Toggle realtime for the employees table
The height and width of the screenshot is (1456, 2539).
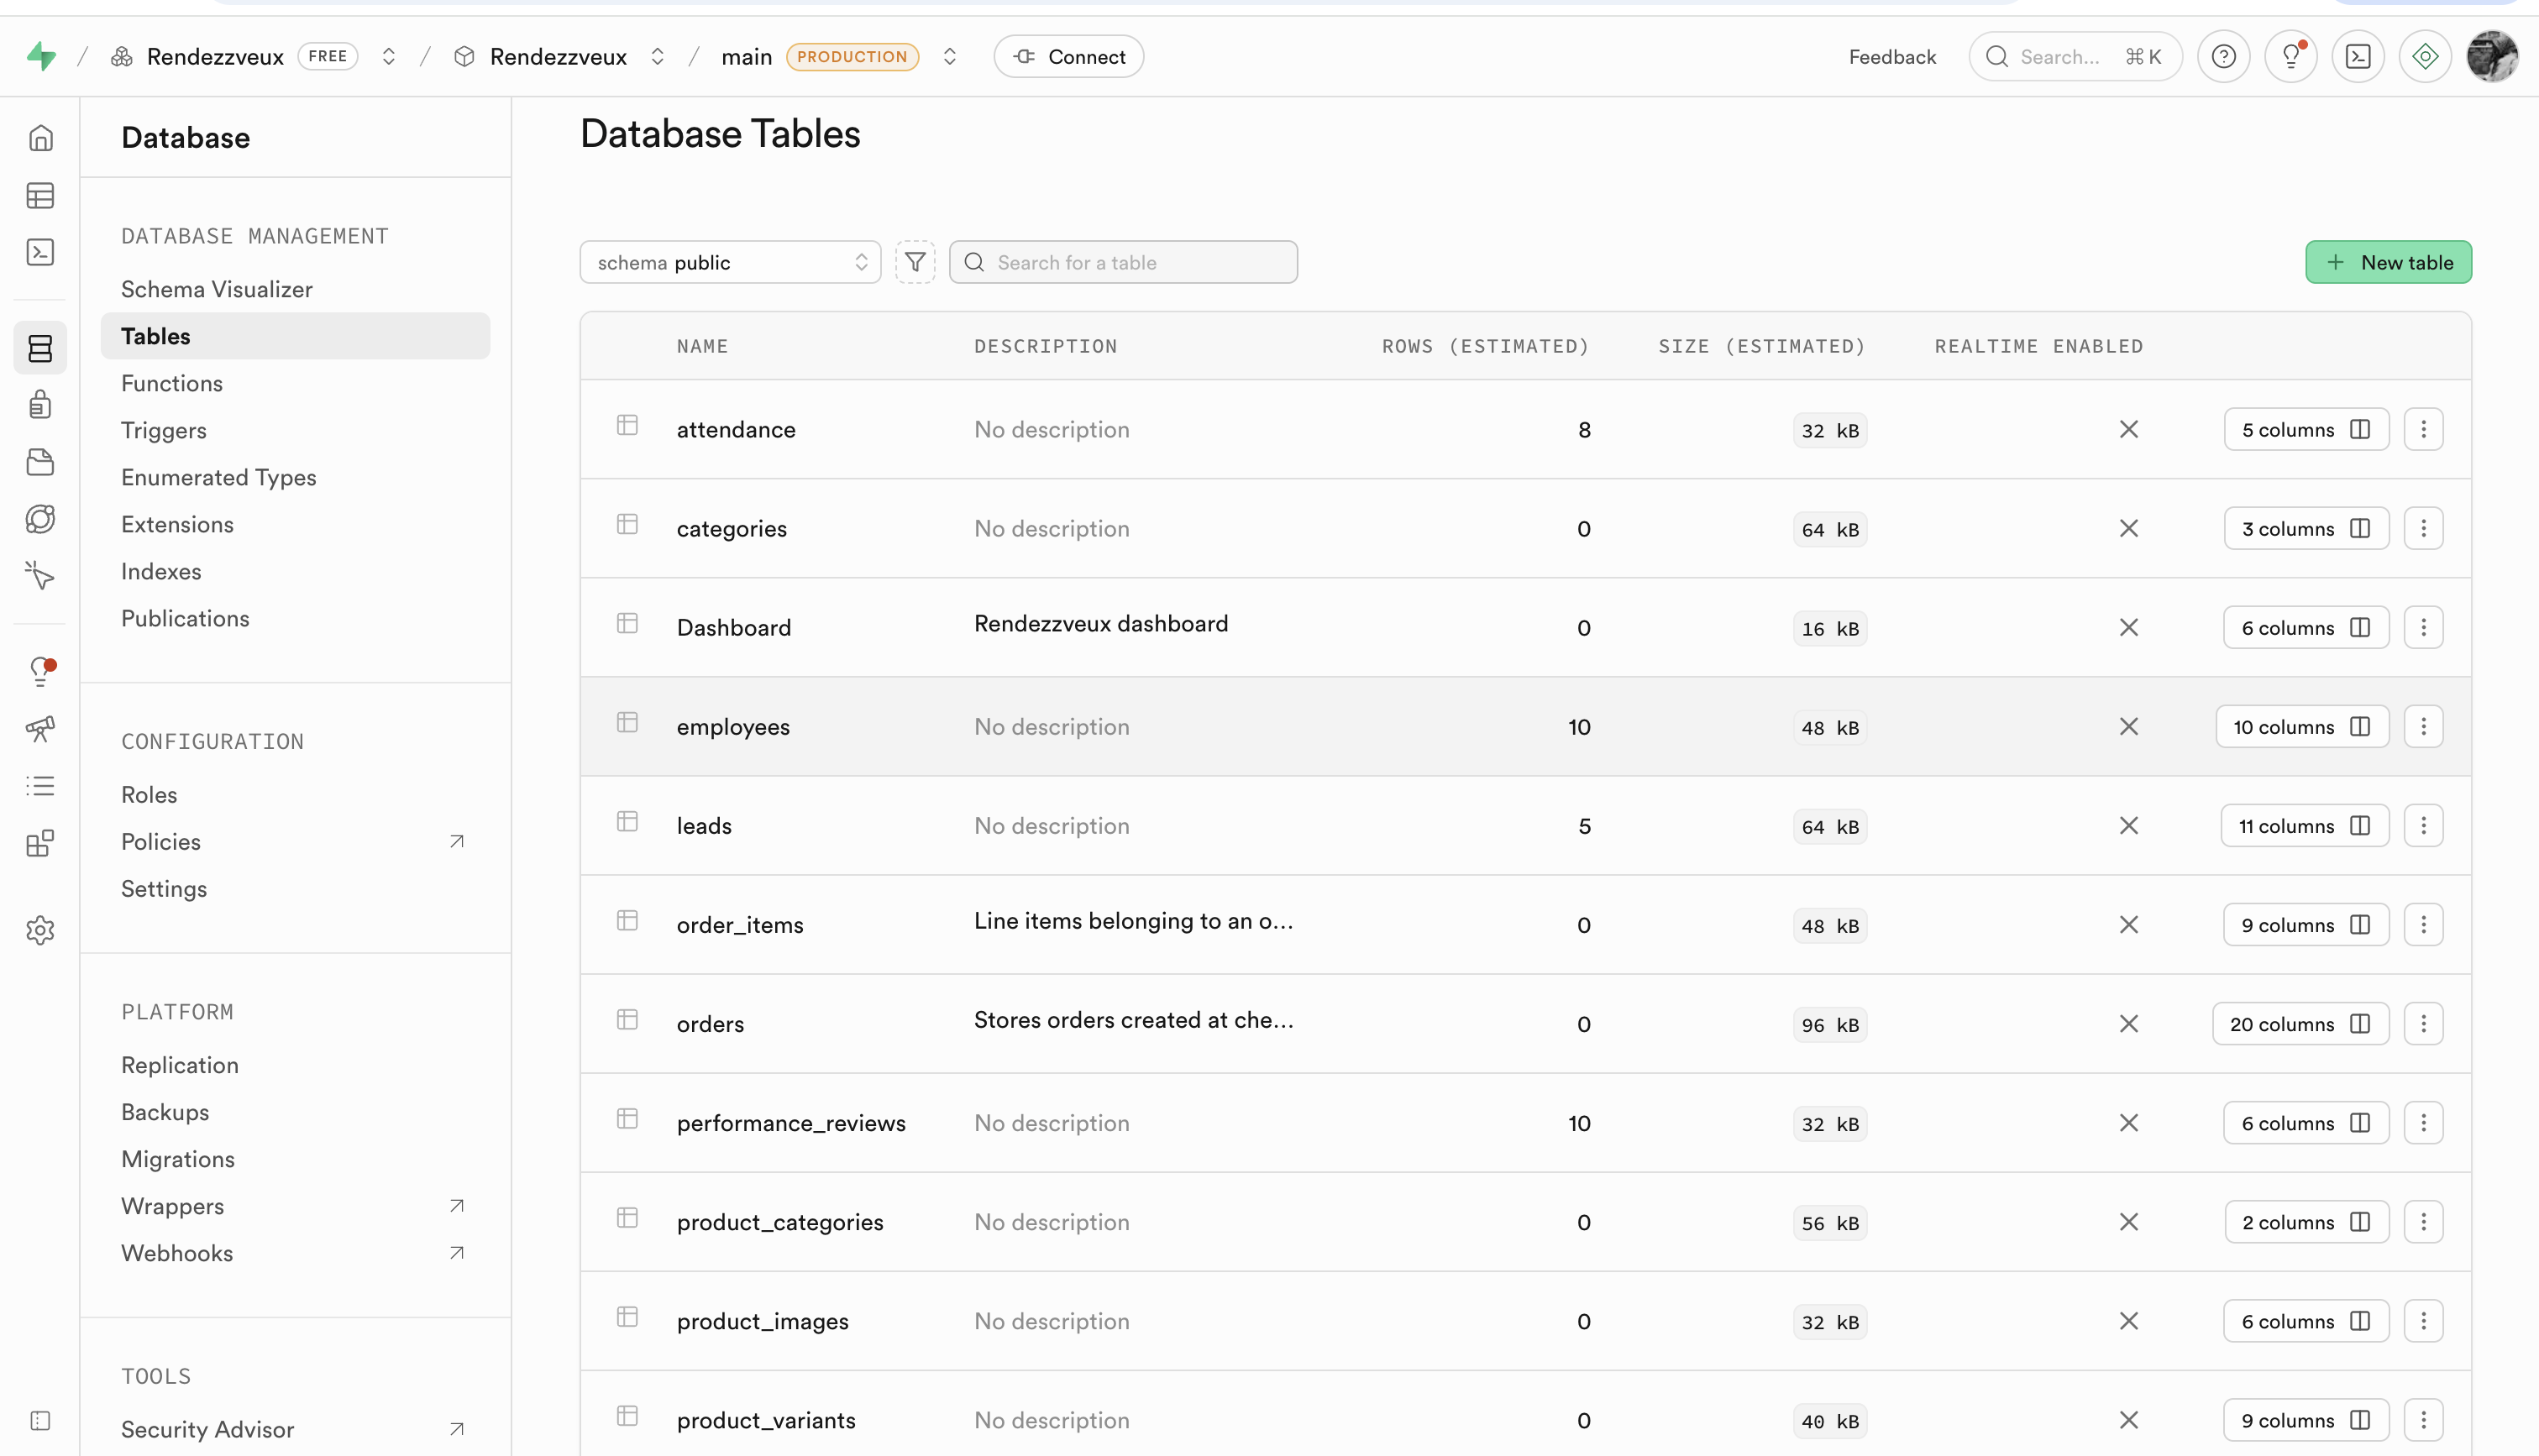coord(2129,726)
